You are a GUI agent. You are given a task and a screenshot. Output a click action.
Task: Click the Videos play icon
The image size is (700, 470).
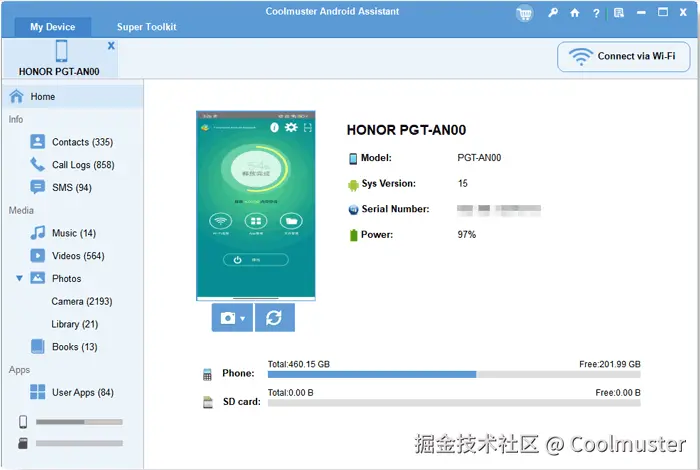click(x=38, y=255)
